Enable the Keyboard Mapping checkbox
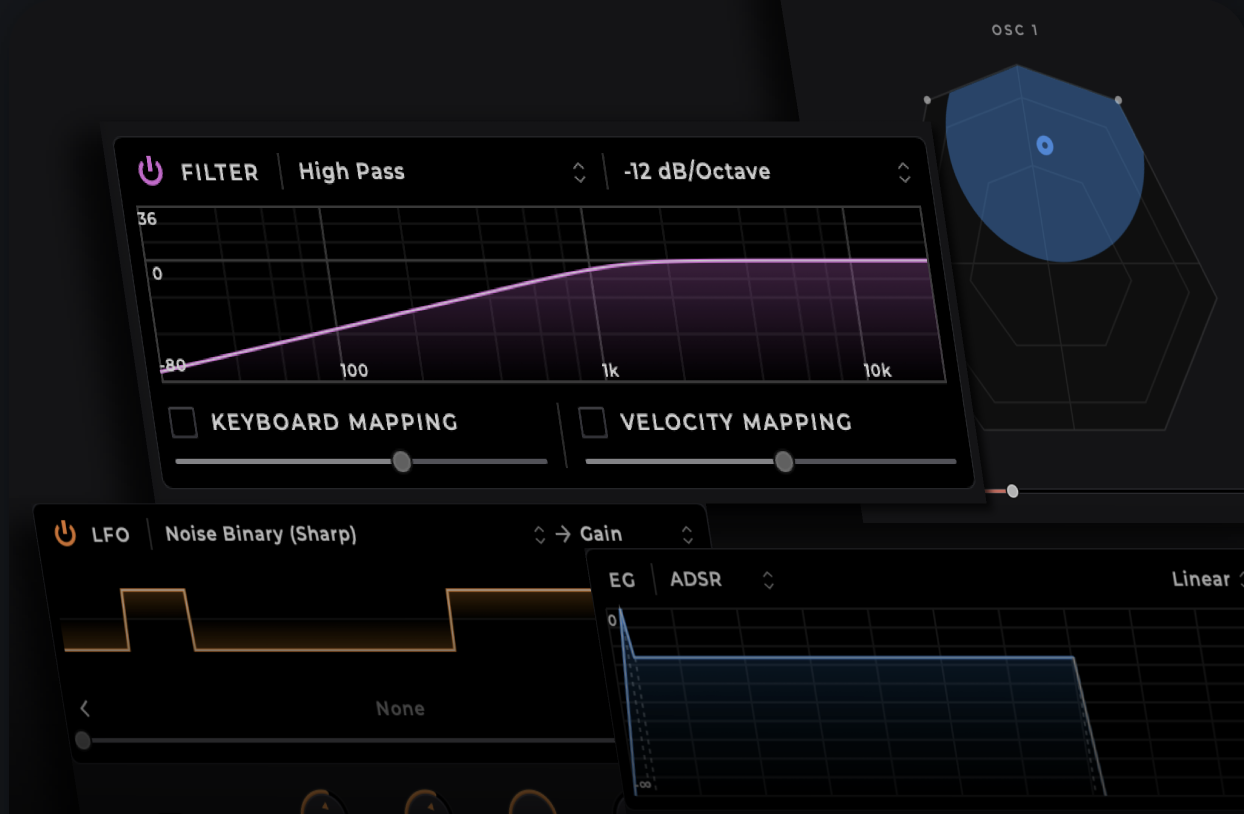Image resolution: width=1244 pixels, height=814 pixels. point(184,422)
